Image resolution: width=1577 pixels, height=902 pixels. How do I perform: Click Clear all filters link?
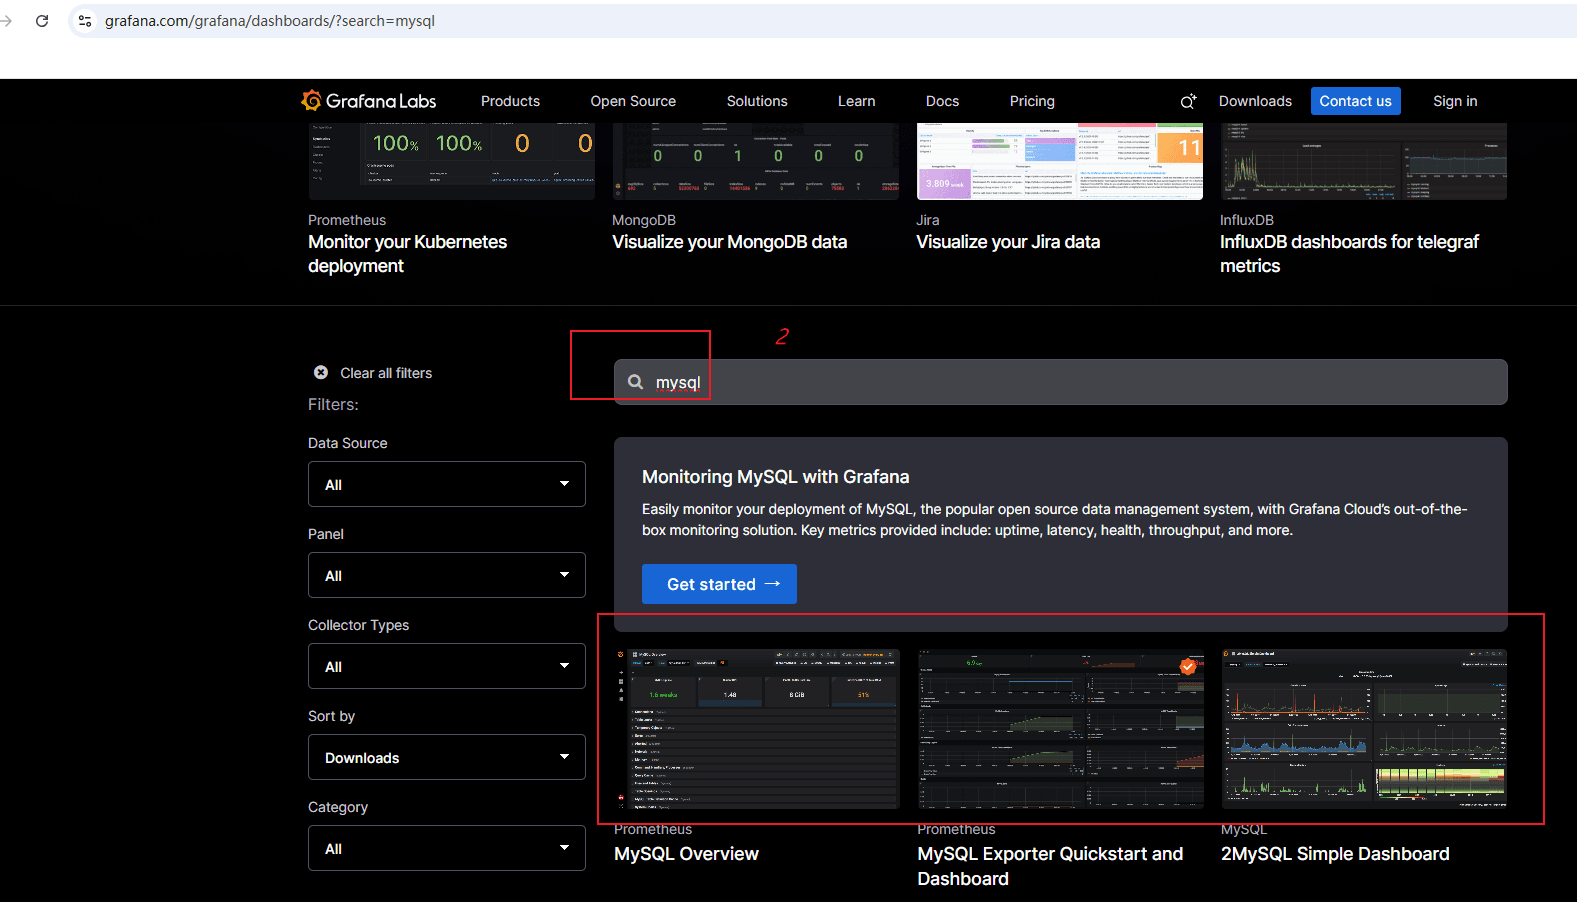[x=386, y=373]
